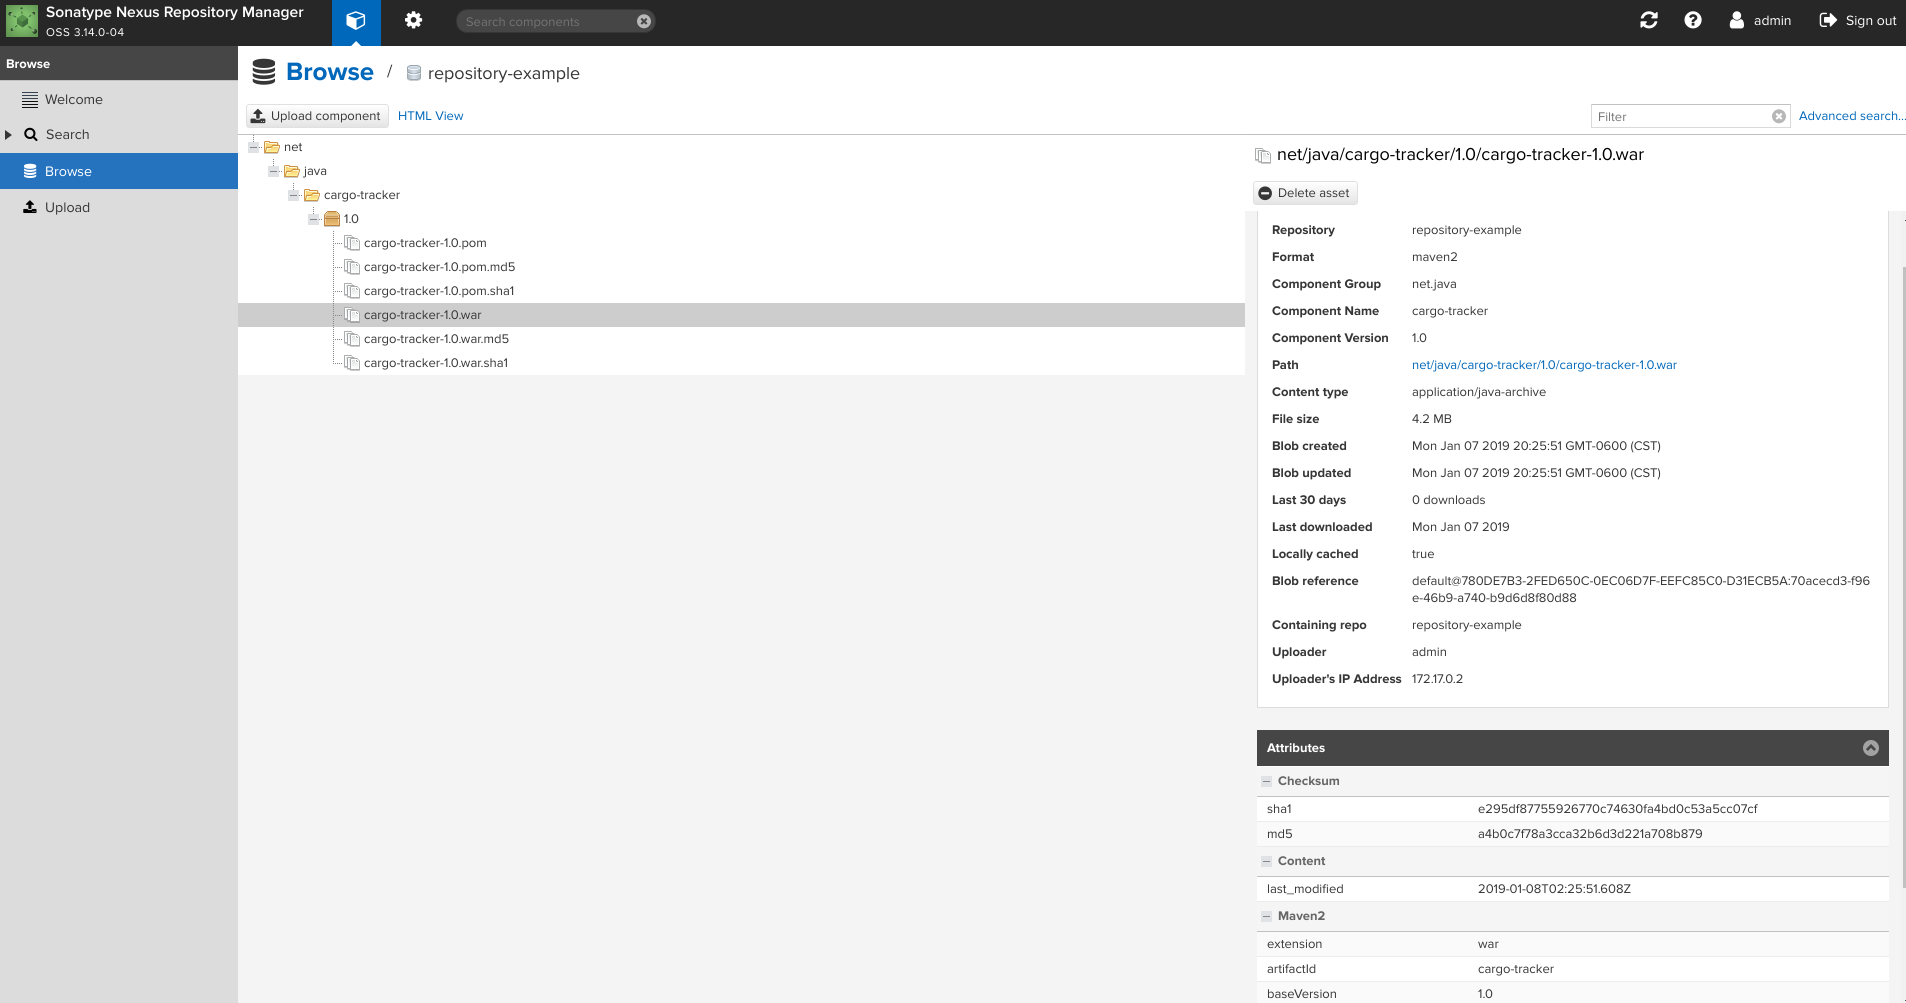Select cargo-tracker-1.0.pom.md5 asset
The image size is (1906, 1003).
(x=439, y=267)
